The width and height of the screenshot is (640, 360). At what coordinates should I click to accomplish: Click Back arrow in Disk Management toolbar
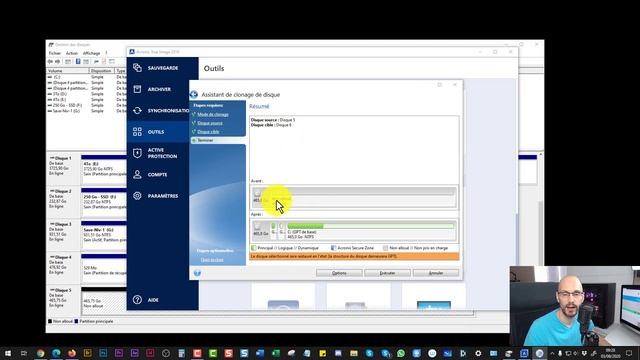coord(50,62)
